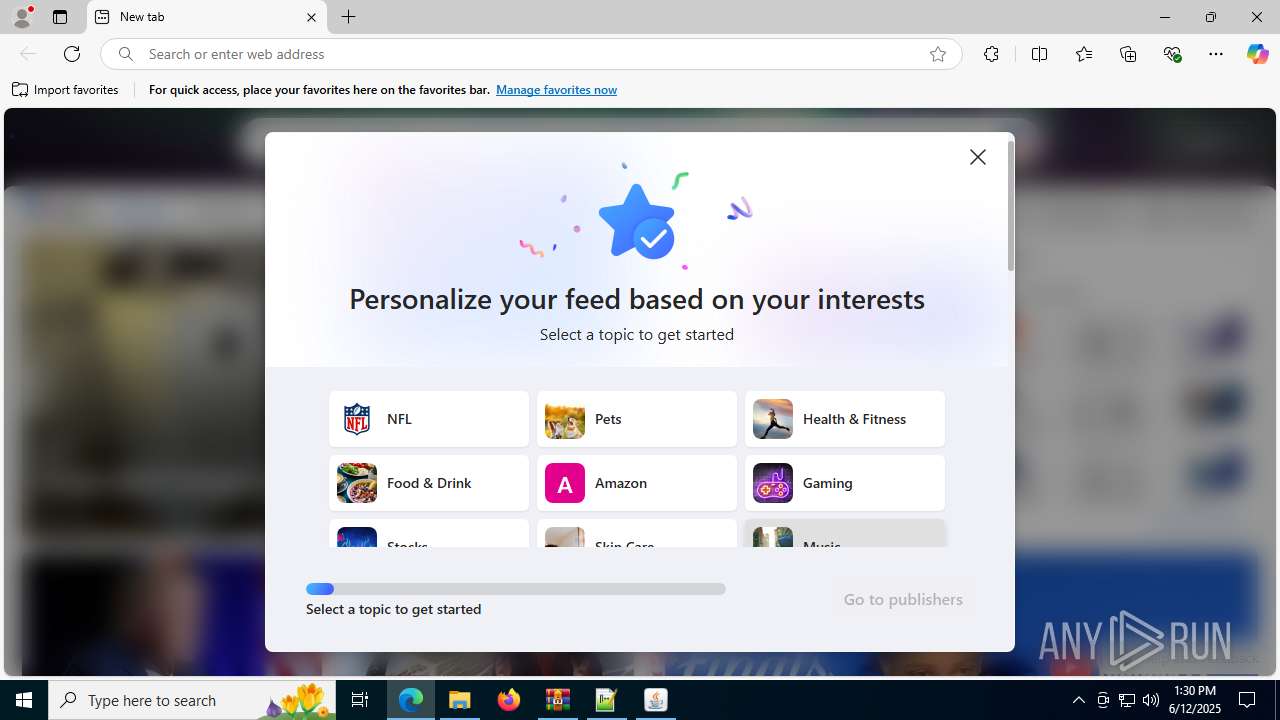
Task: Close the New tab tab
Action: point(311,17)
